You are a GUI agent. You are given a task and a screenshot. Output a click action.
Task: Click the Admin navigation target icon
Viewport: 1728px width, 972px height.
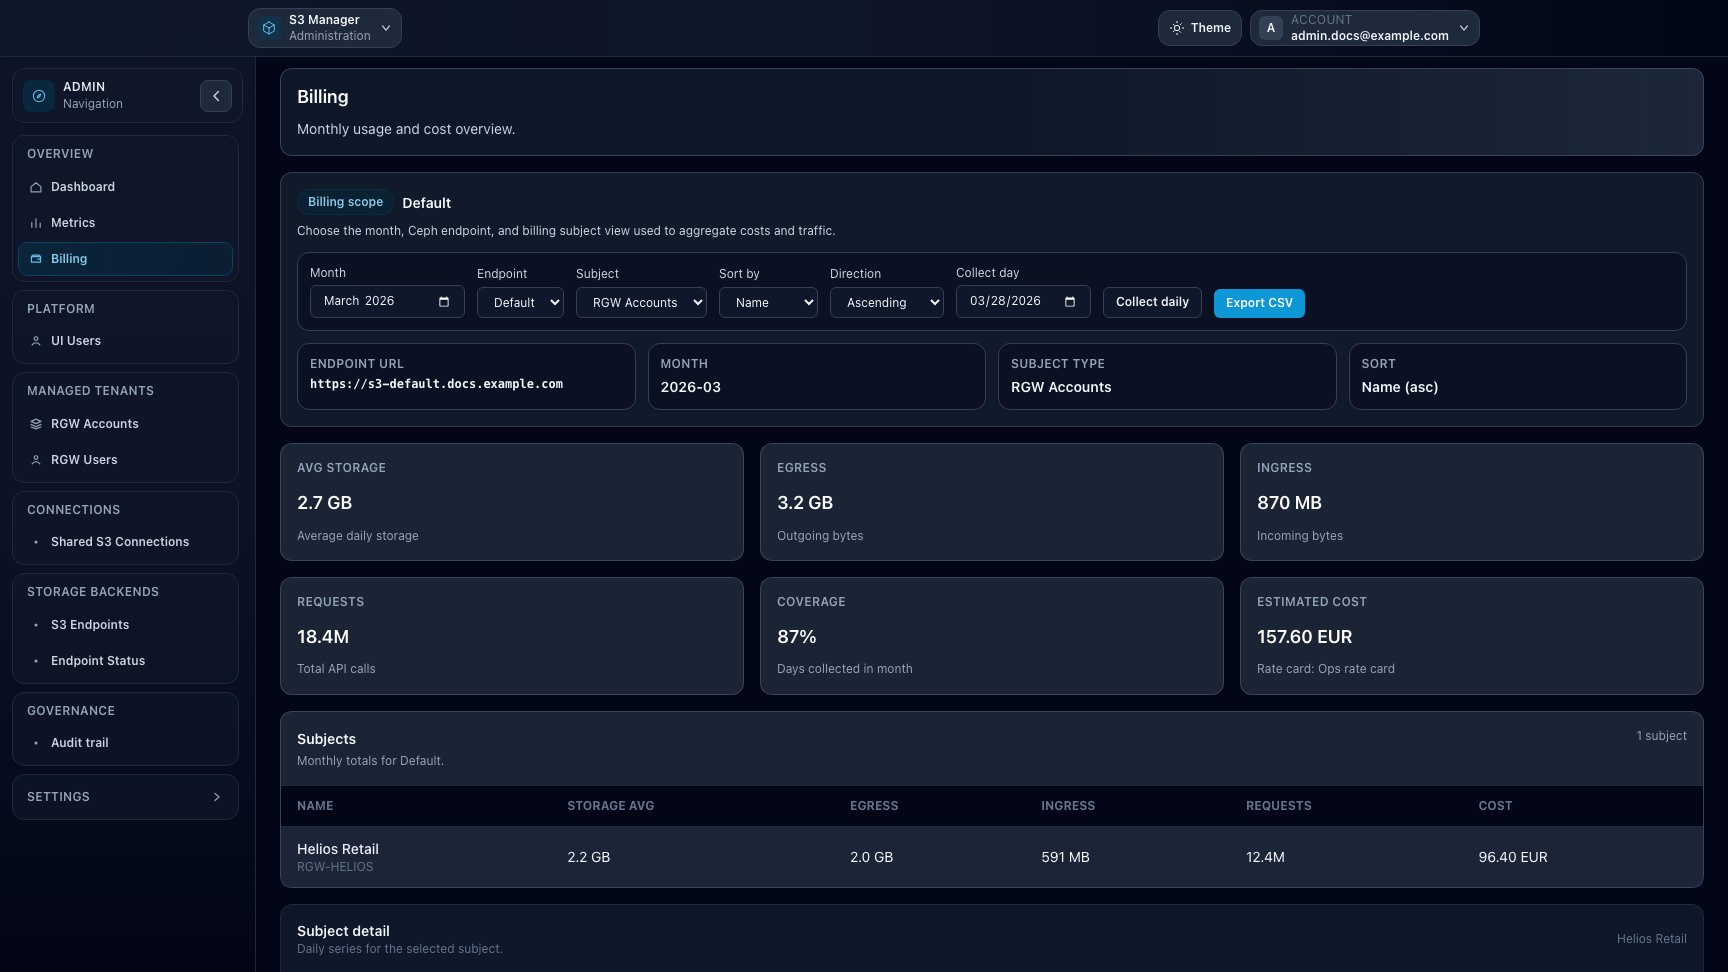[x=38, y=95]
